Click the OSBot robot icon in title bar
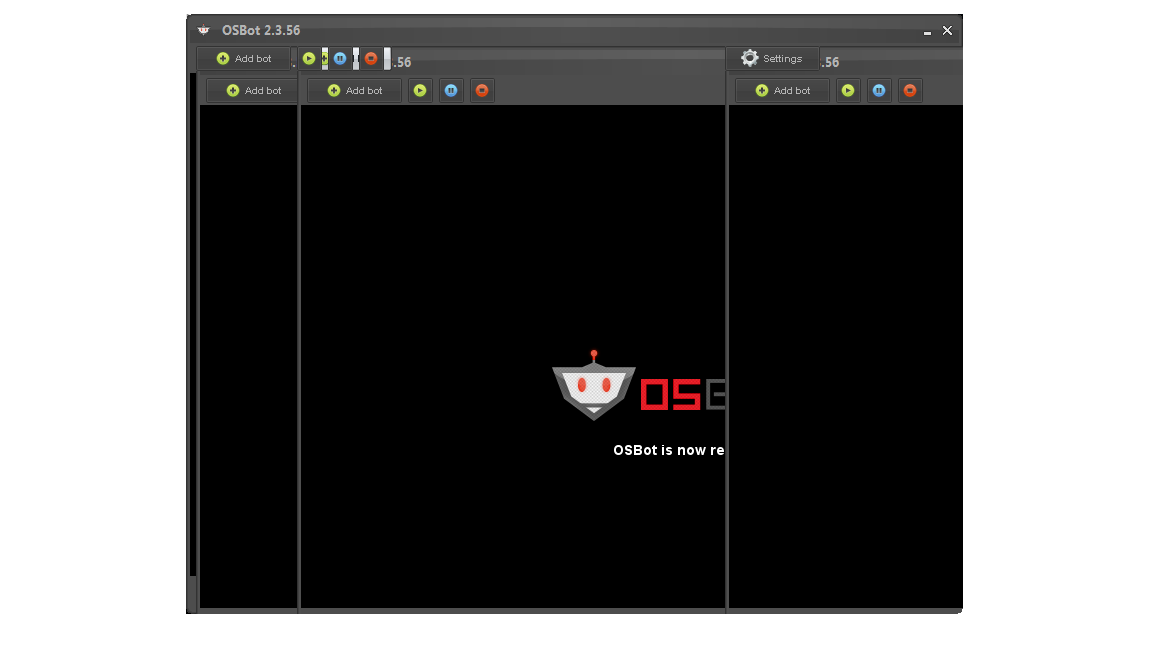Viewport: 1175px width, 648px height. click(x=204, y=30)
